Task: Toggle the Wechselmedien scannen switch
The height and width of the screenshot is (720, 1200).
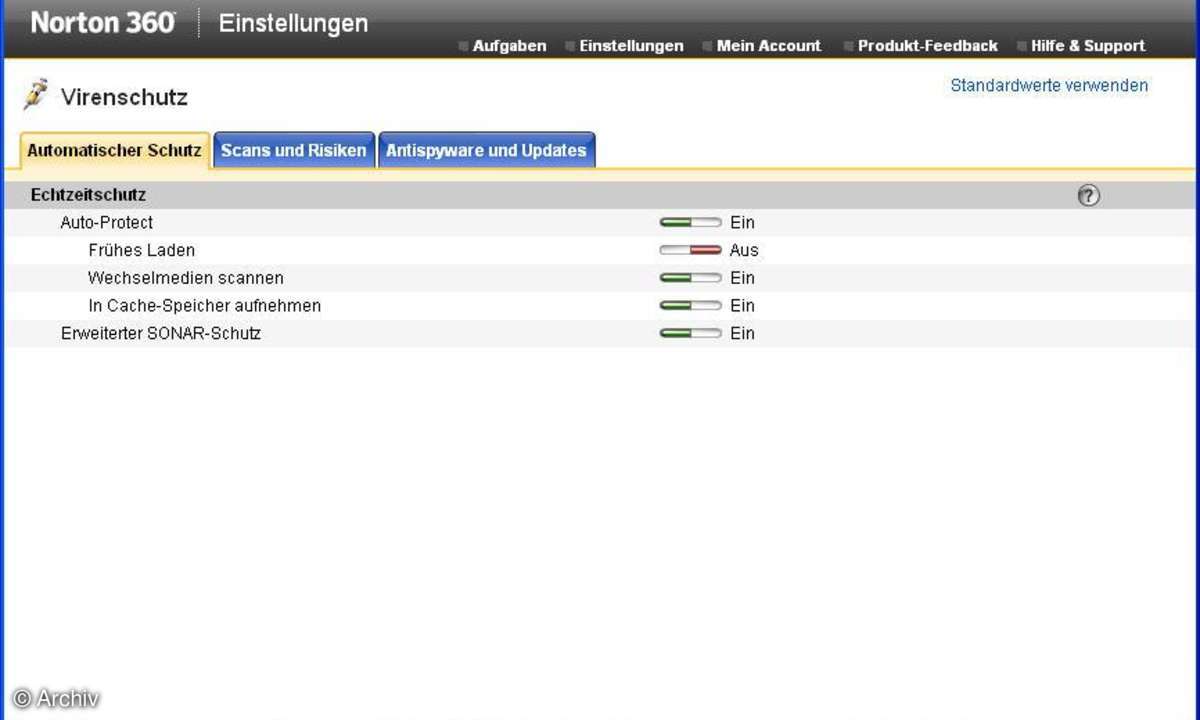Action: 690,278
